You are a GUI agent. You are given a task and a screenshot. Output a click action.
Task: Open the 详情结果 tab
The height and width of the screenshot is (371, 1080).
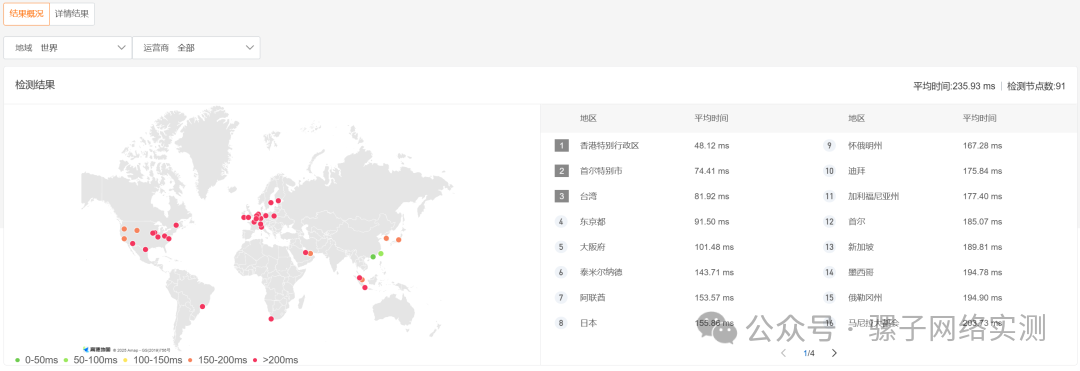pos(72,13)
